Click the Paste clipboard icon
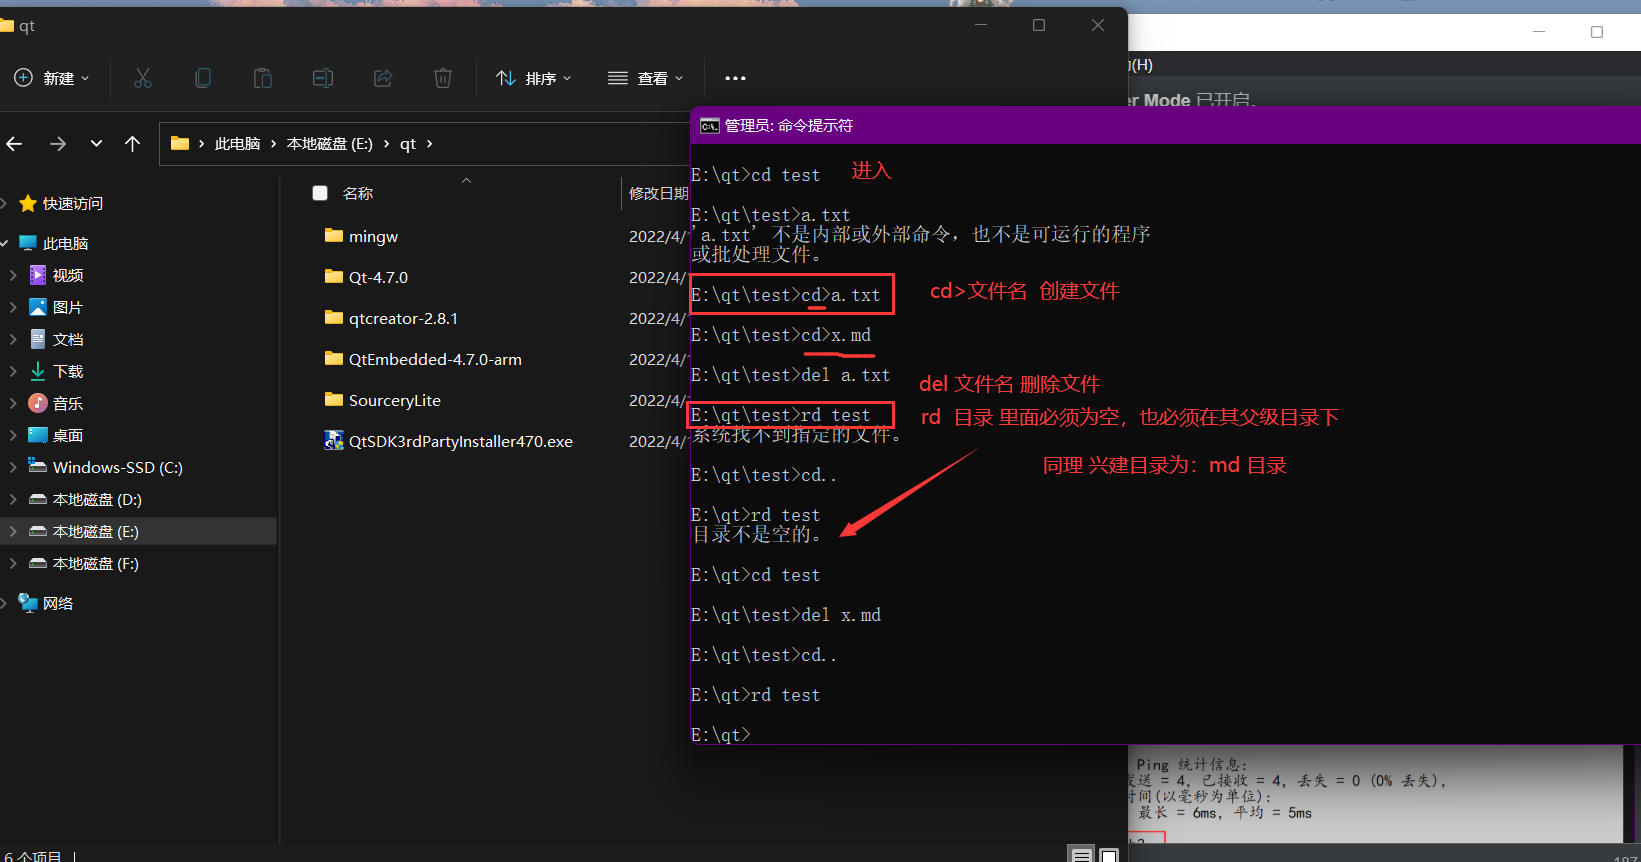This screenshot has height=862, width=1641. pyautogui.click(x=263, y=78)
